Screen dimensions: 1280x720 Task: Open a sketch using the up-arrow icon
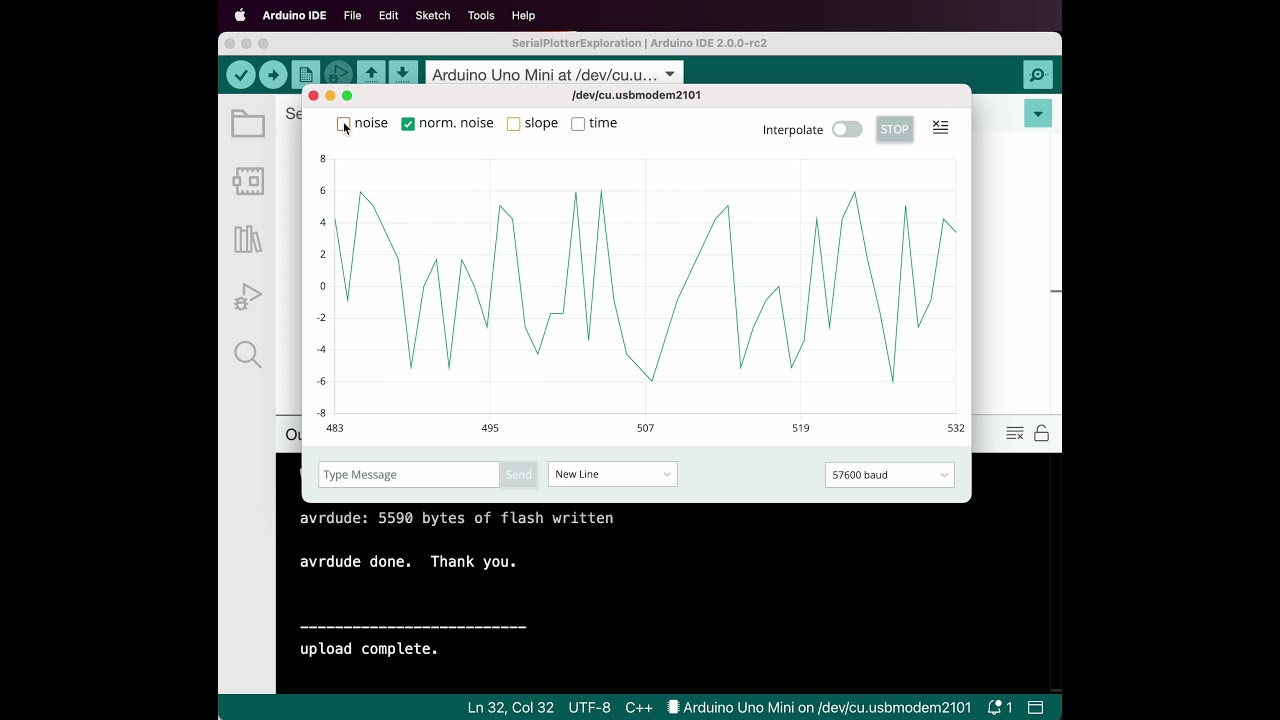point(371,74)
